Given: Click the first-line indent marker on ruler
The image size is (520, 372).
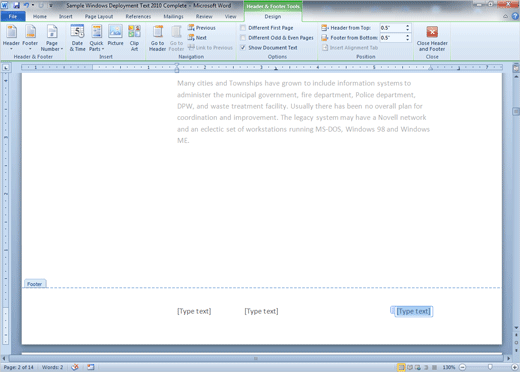Looking at the screenshot, I should point(177,65).
